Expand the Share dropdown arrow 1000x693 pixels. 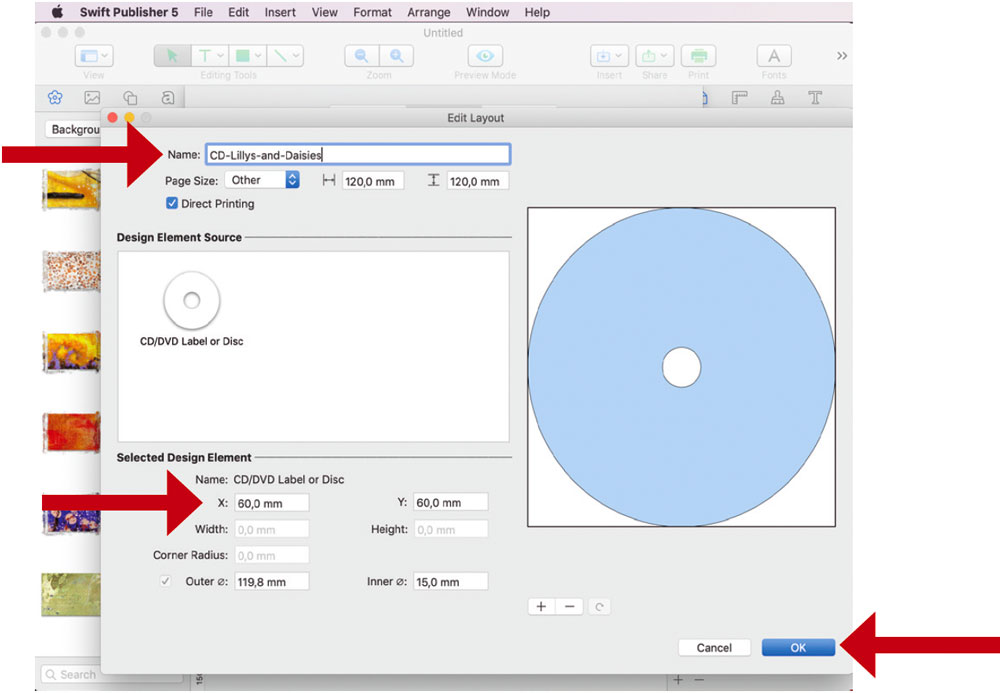[x=664, y=56]
